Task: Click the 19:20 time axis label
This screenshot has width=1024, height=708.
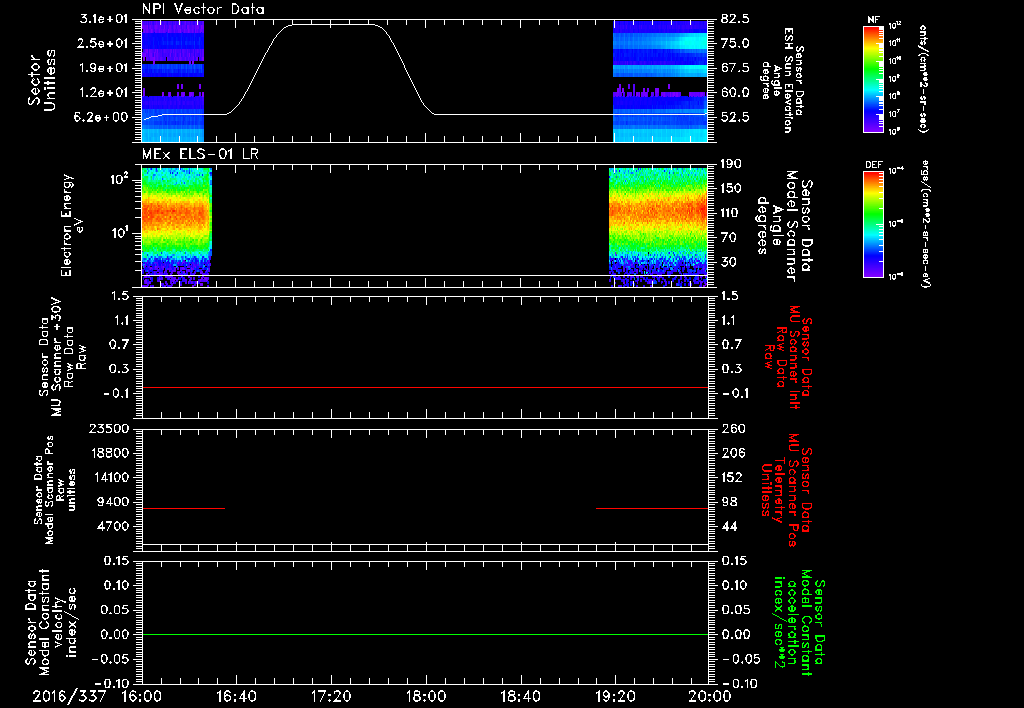Action: 616,696
